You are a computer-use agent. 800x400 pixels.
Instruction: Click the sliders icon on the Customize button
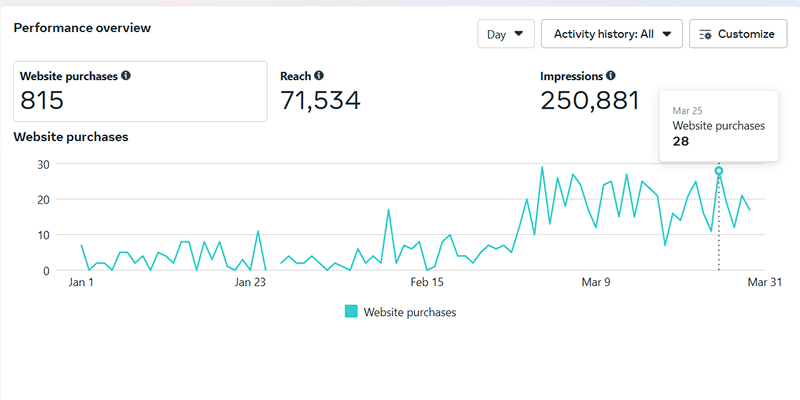(706, 34)
